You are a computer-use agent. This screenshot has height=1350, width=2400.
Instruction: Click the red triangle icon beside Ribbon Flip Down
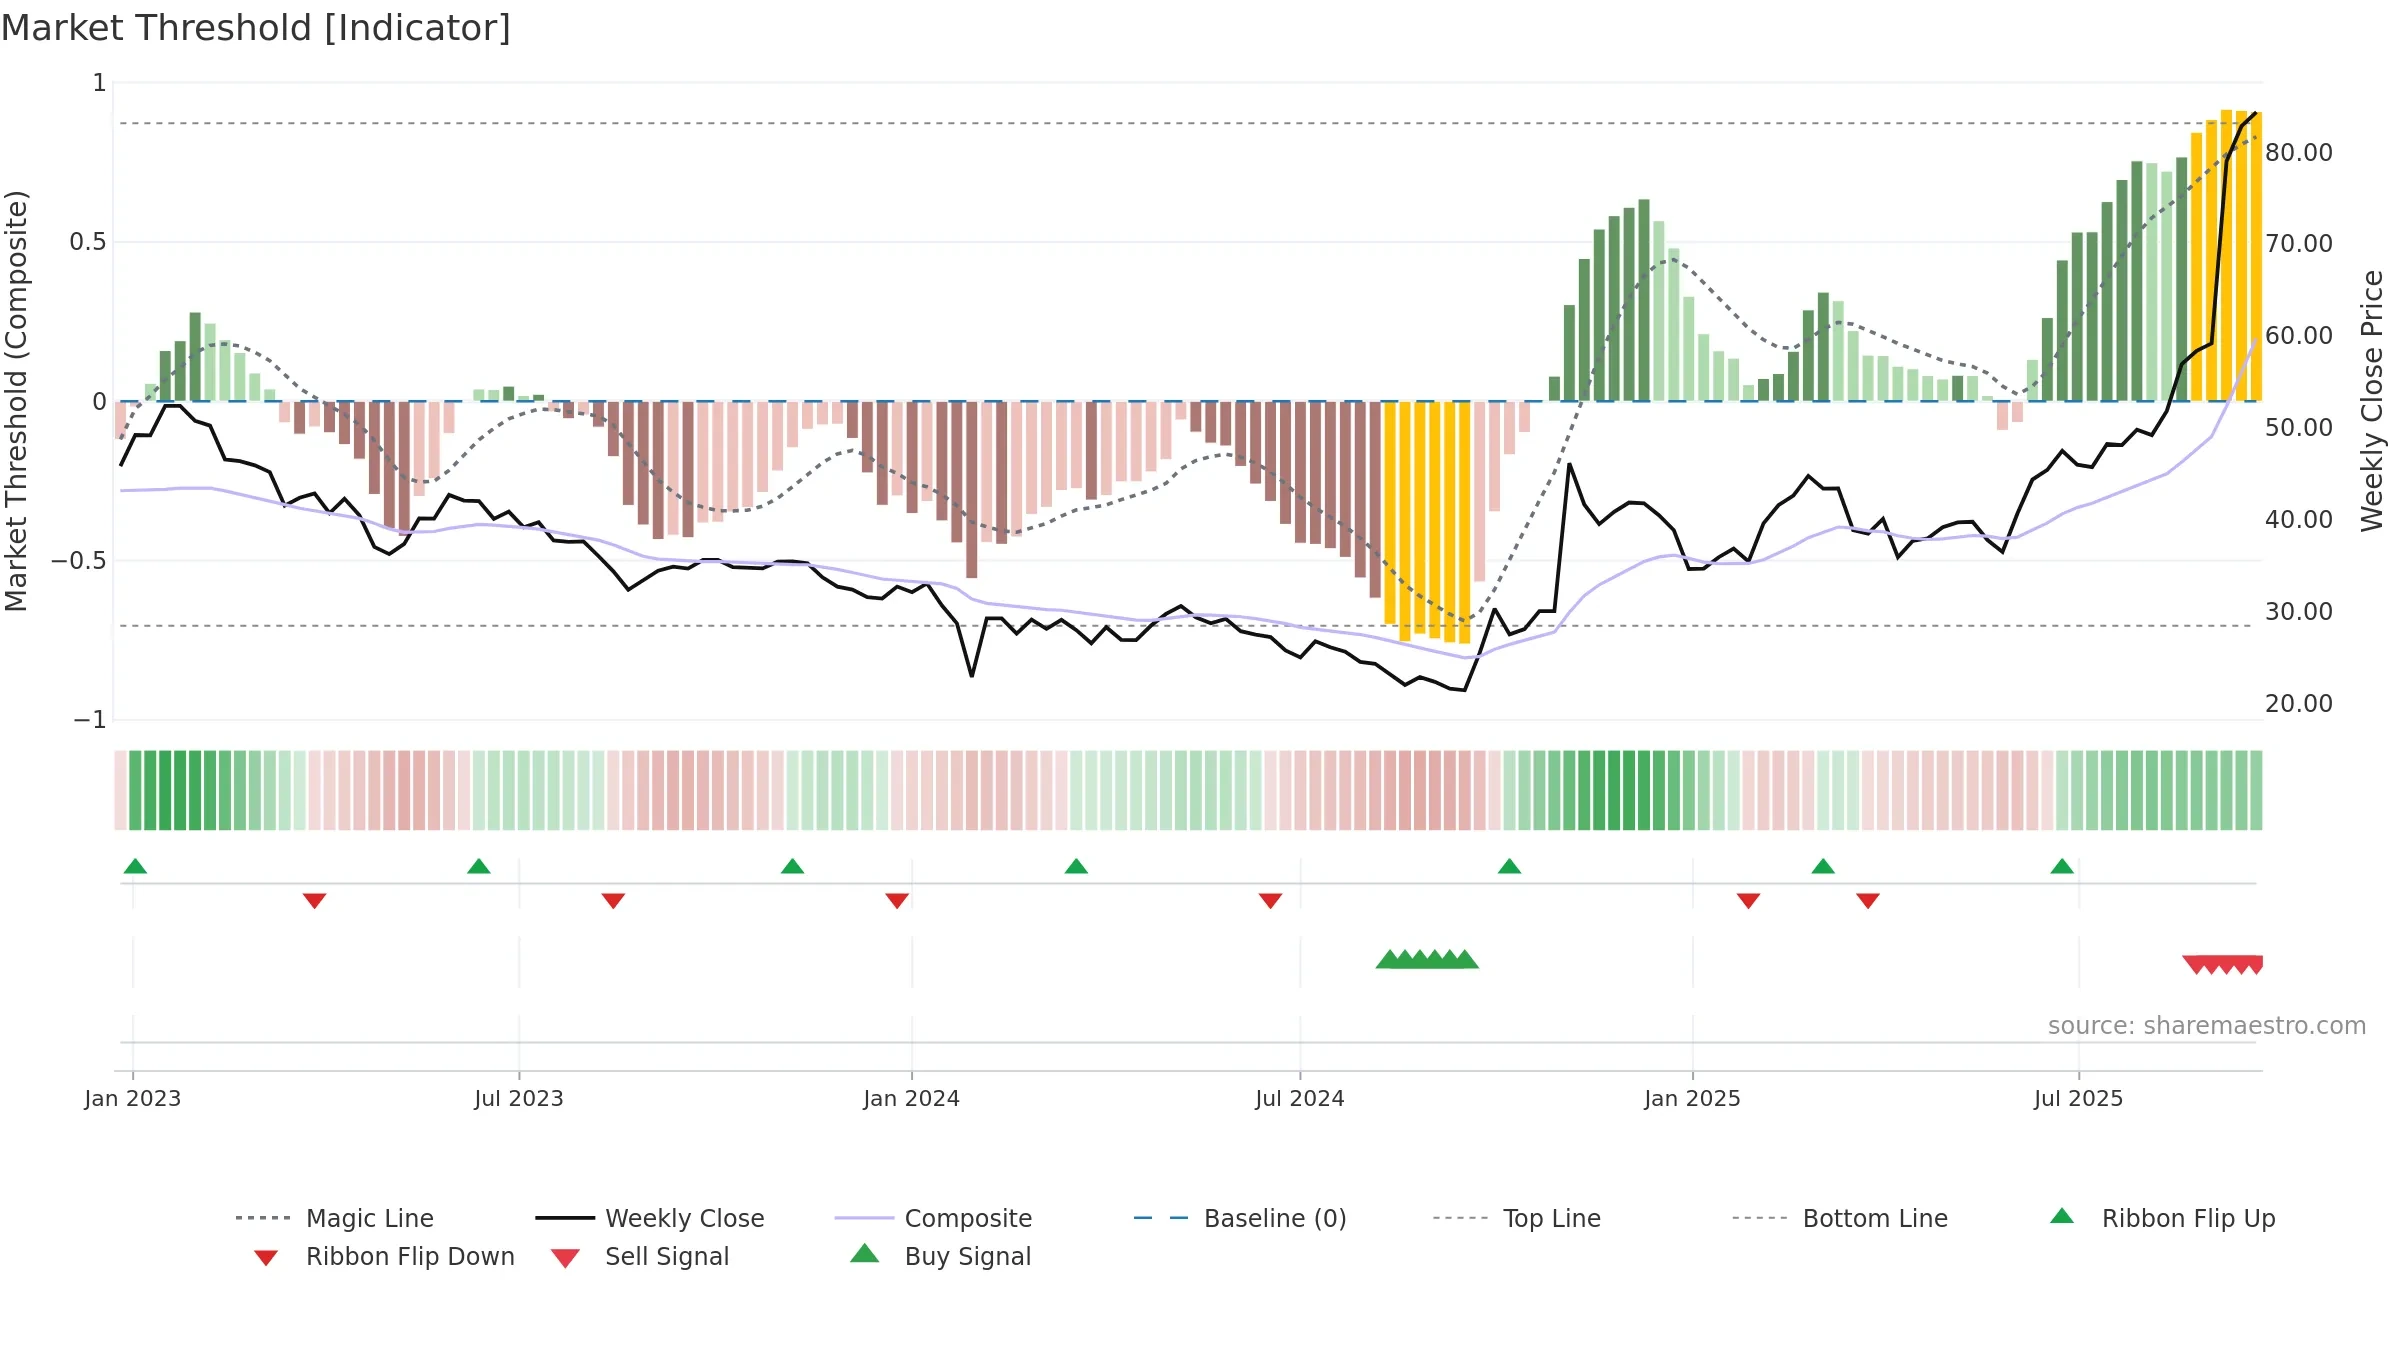pos(266,1258)
